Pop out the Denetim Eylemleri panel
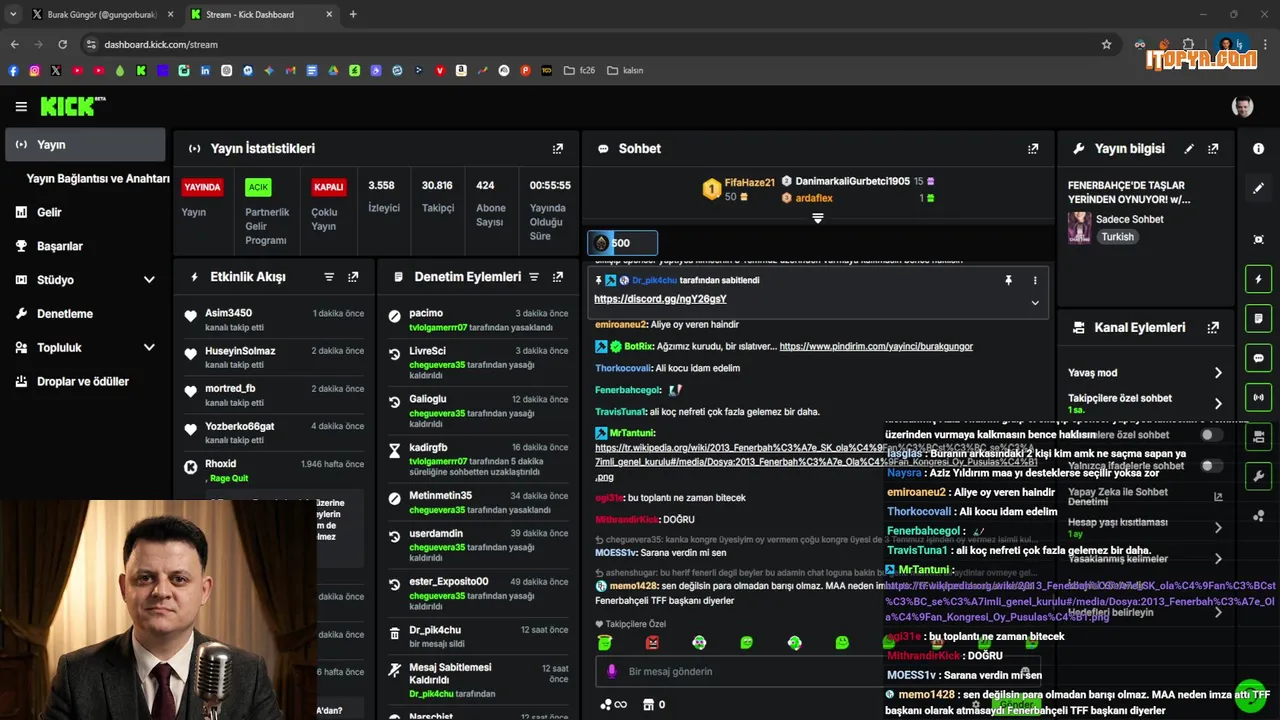This screenshot has width=1280, height=720. (x=558, y=277)
